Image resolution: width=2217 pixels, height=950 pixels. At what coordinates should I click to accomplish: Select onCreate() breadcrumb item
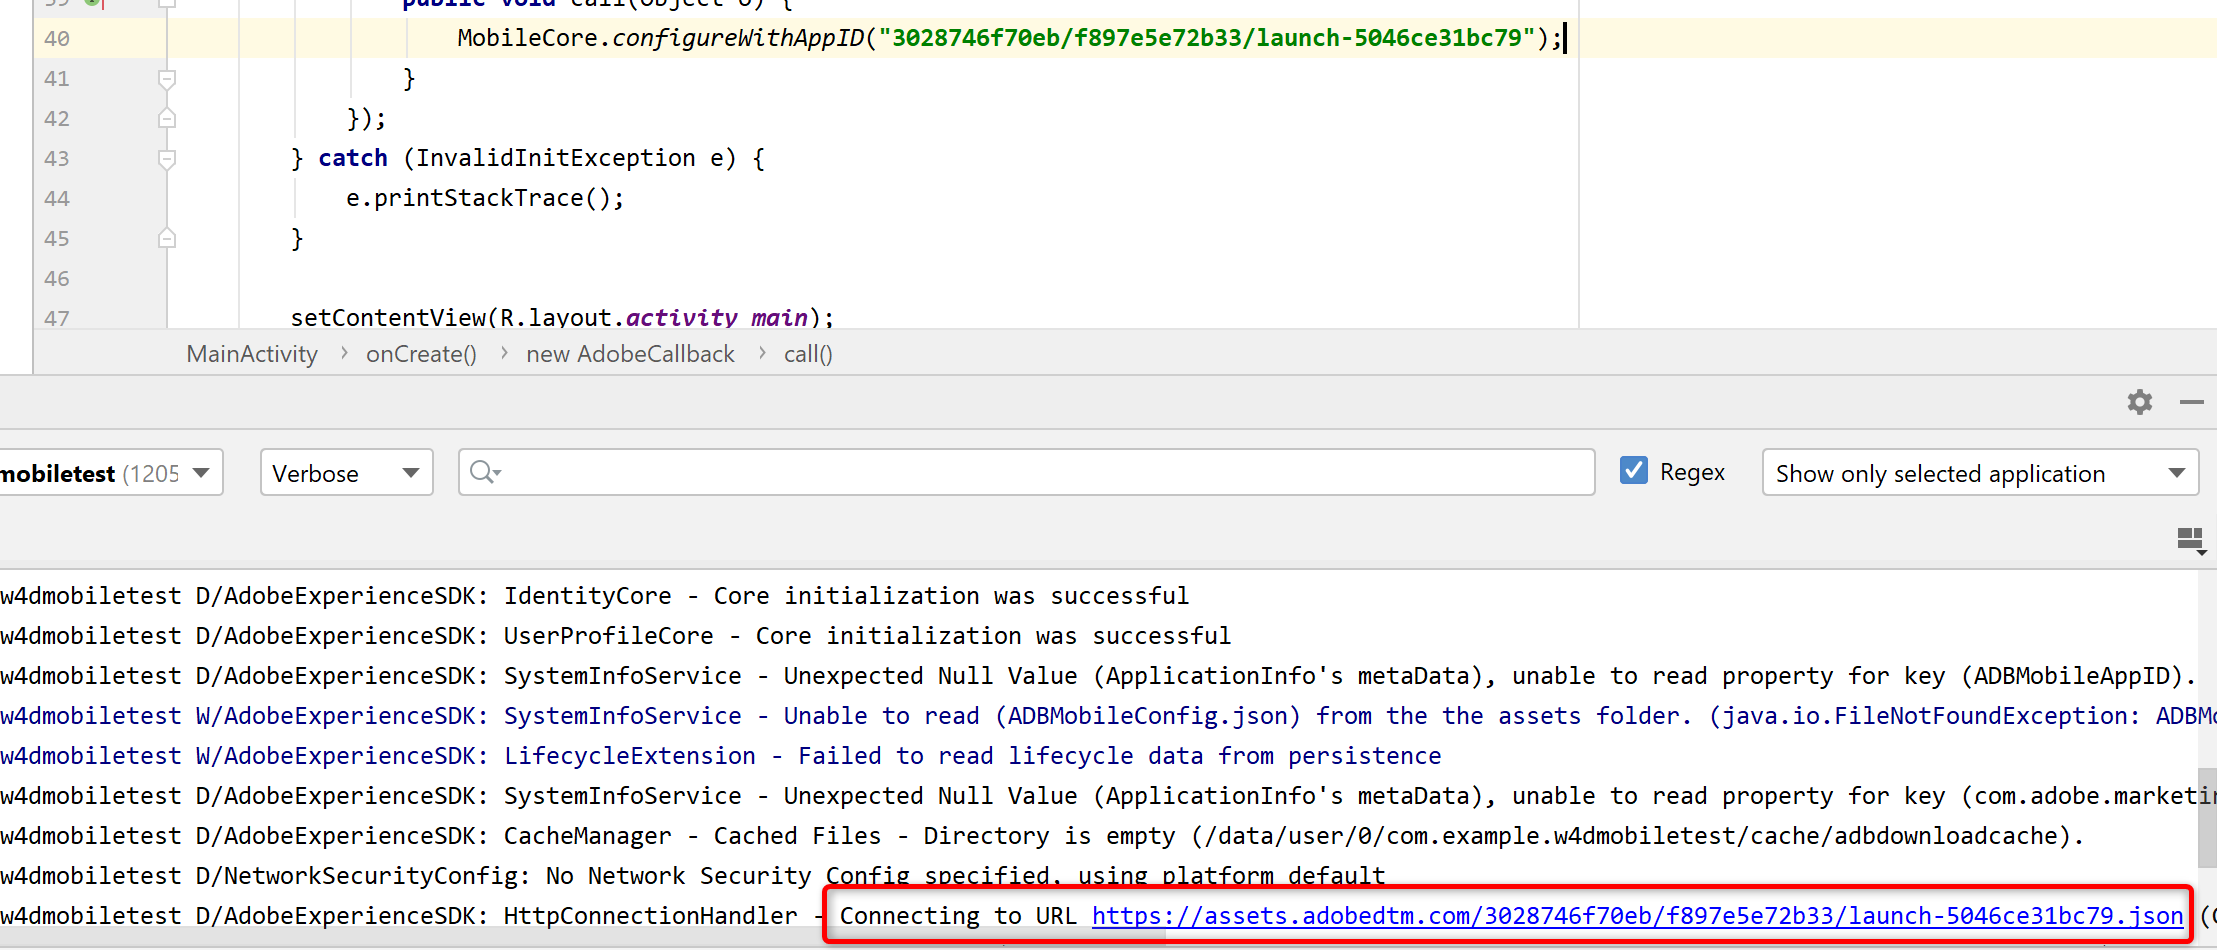coord(421,354)
